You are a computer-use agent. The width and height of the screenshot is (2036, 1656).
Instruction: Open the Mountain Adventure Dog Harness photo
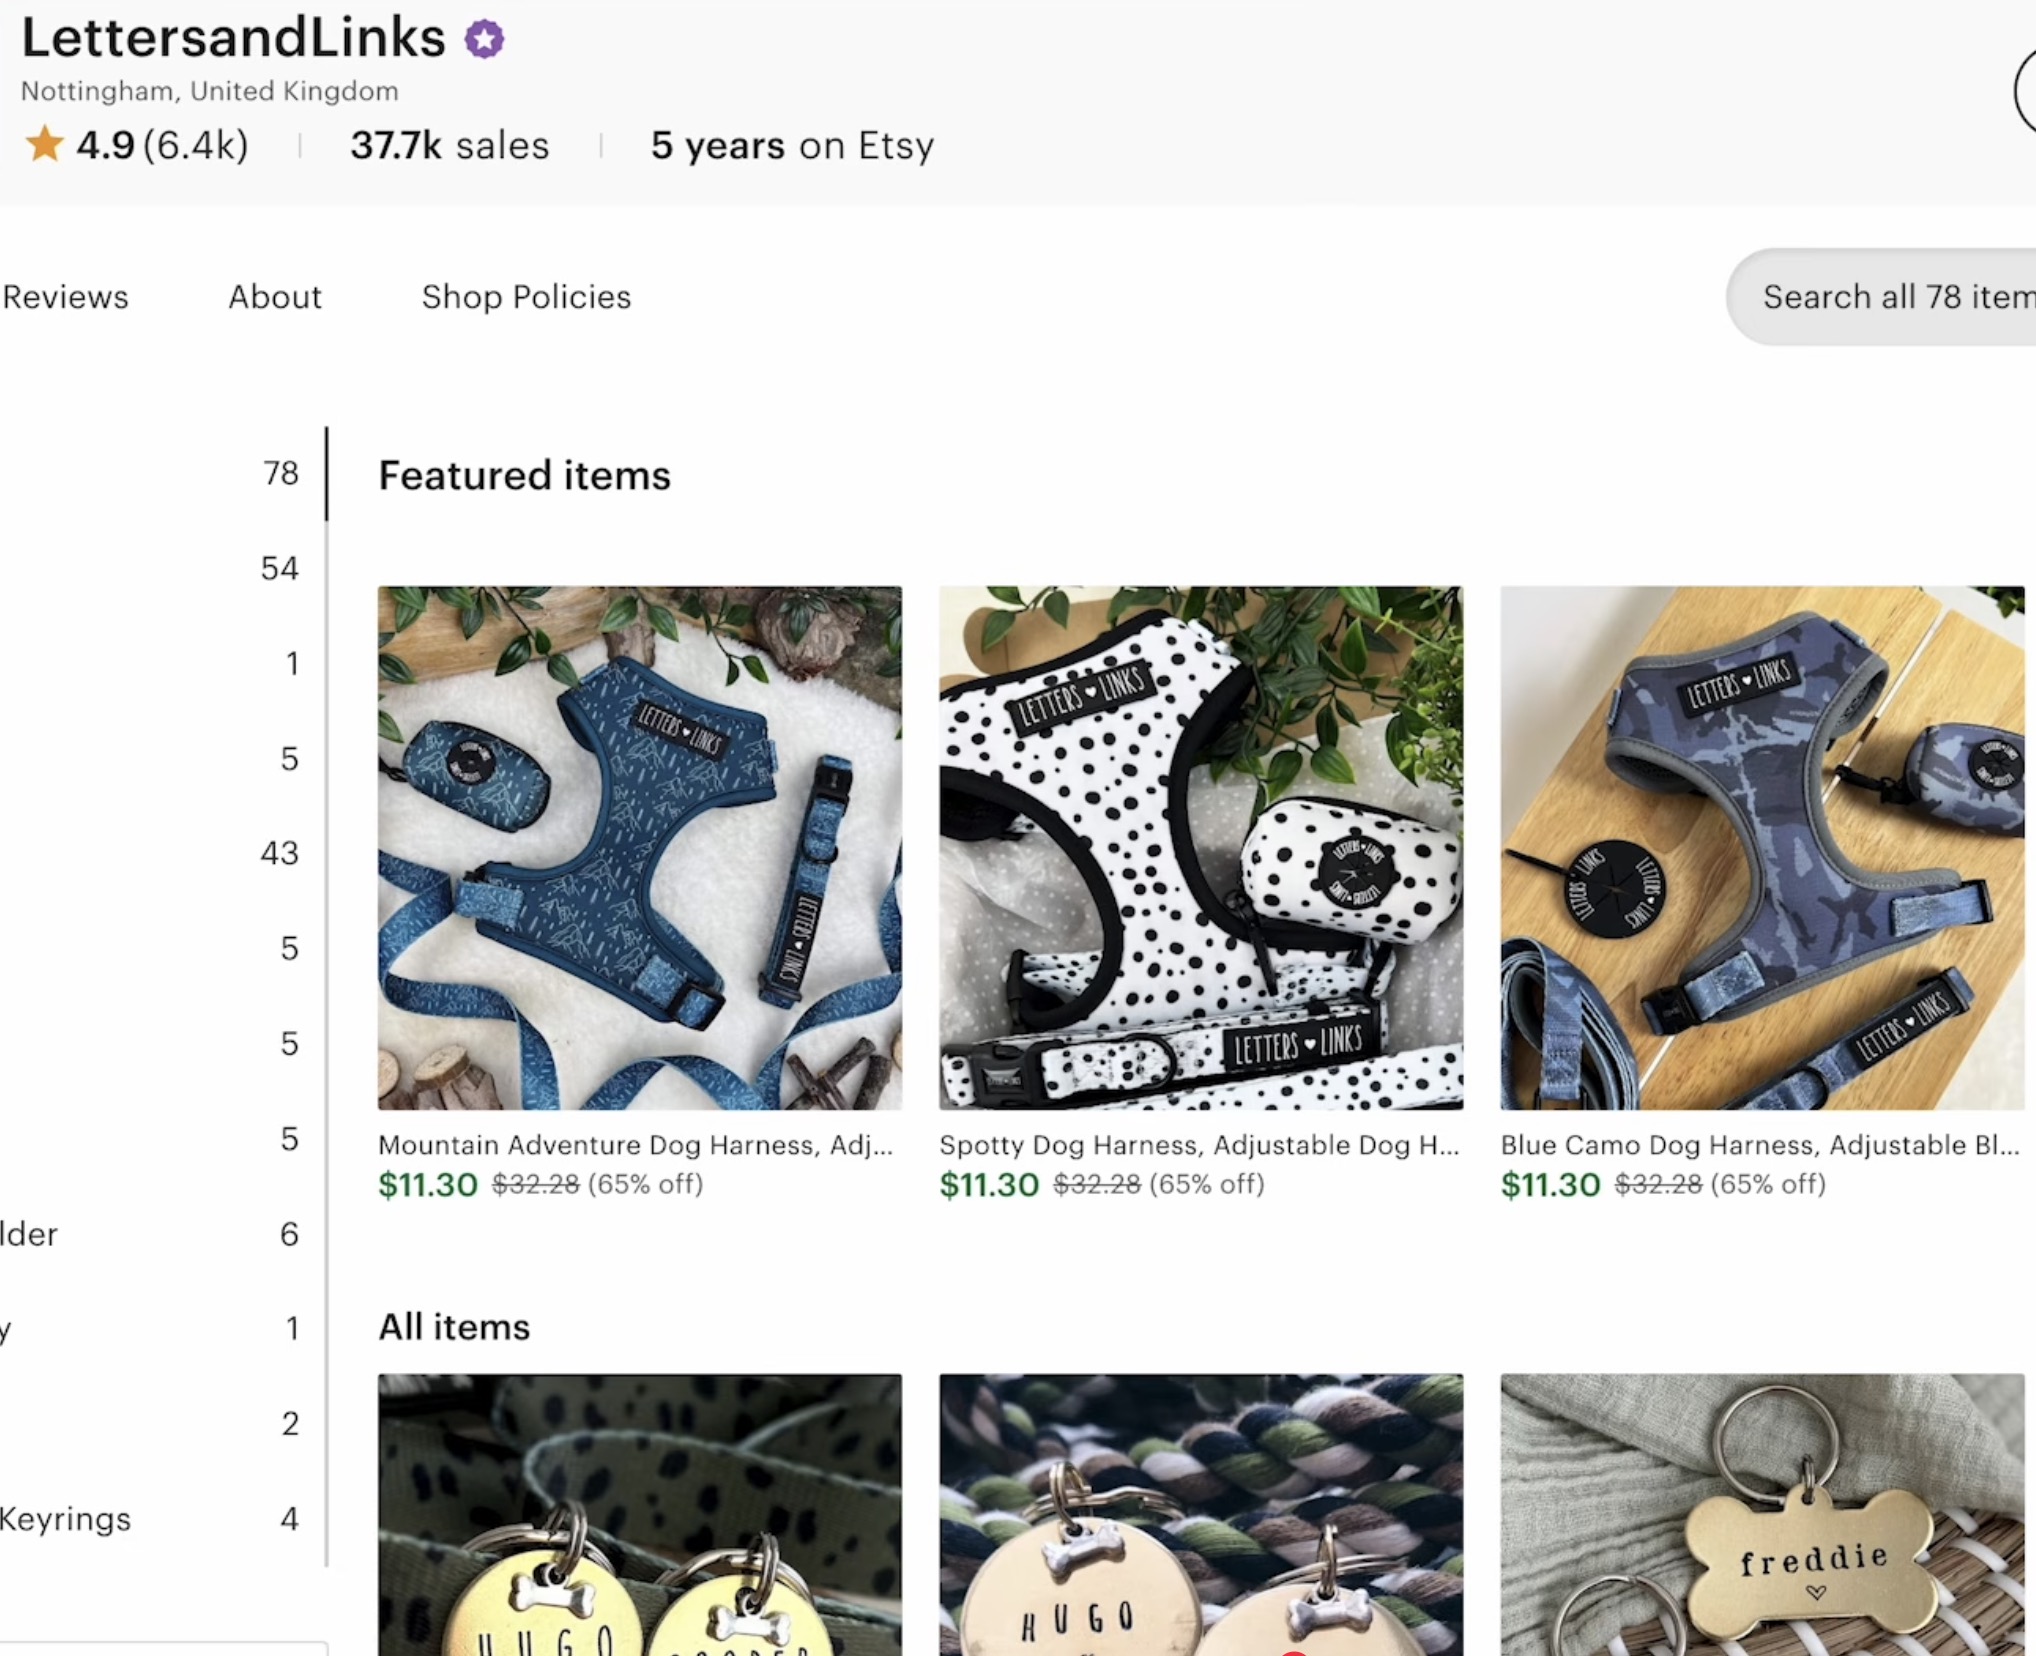[639, 847]
